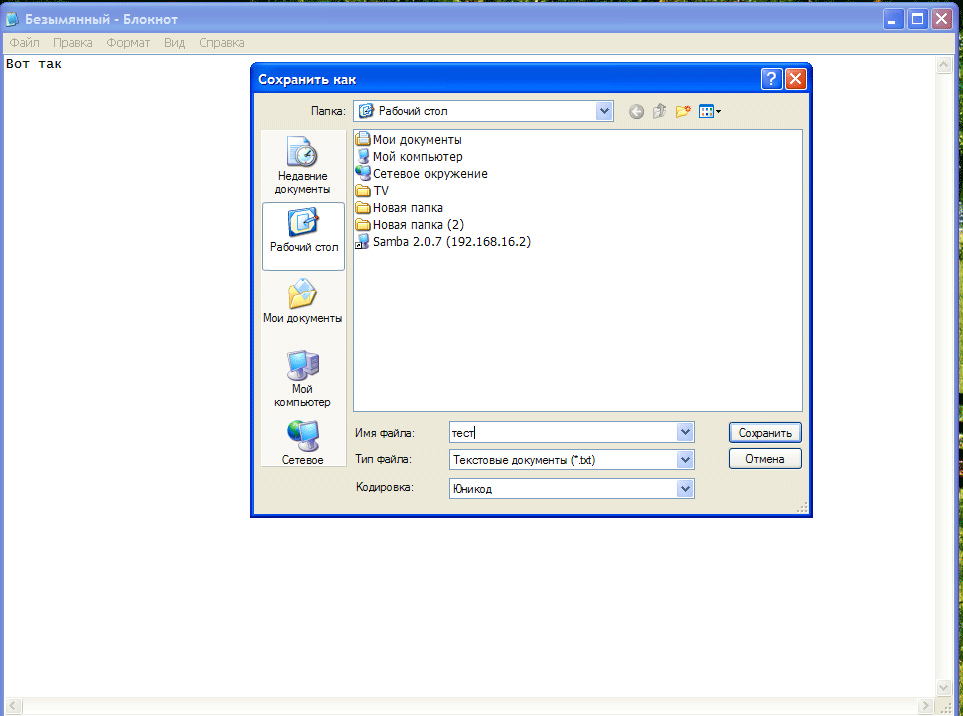Click Notepad vertical scrollbar down arrow
Image resolution: width=963 pixels, height=716 pixels.
point(944,687)
